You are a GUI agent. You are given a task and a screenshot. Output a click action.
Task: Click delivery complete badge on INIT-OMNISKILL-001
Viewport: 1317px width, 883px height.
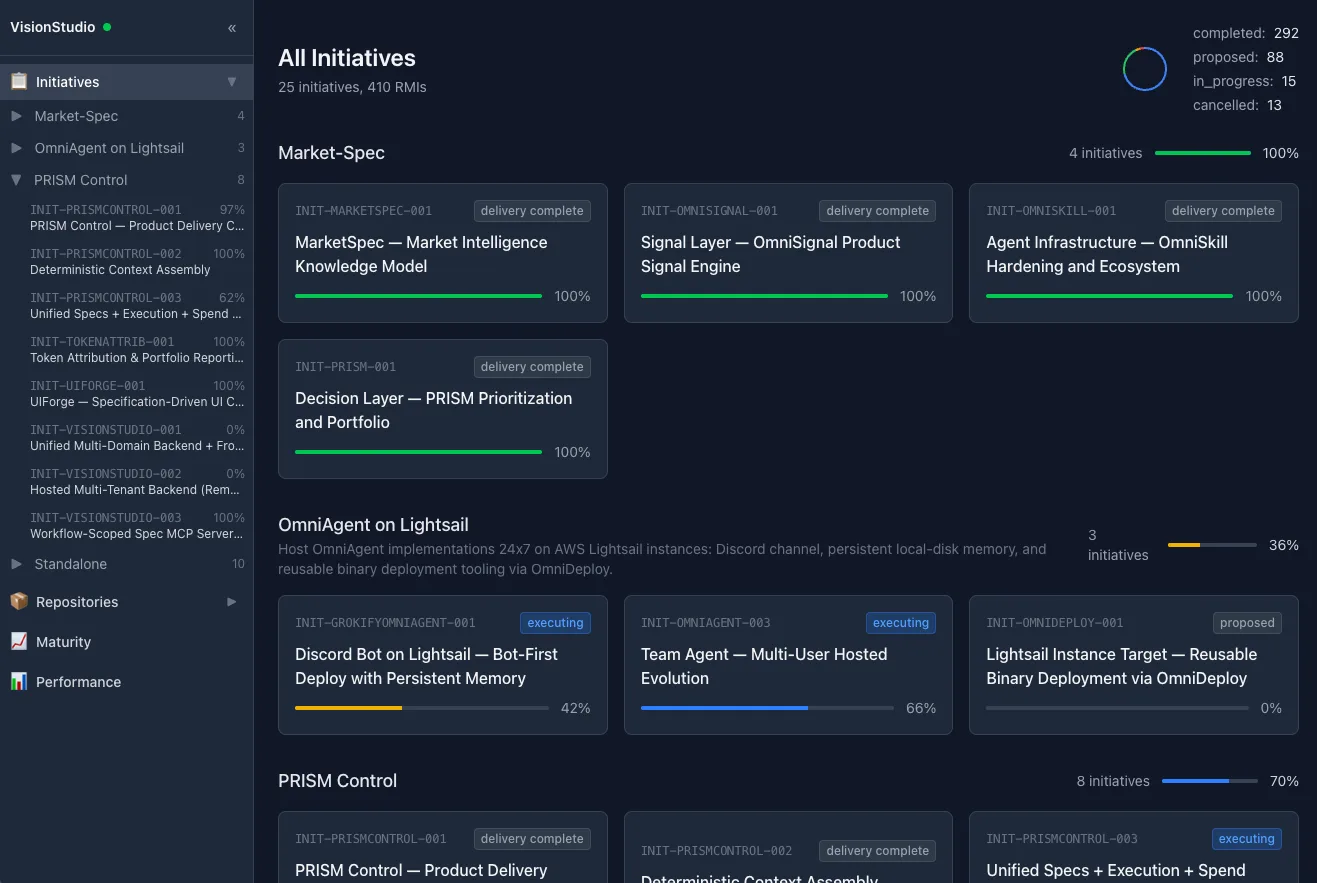[1223, 211]
